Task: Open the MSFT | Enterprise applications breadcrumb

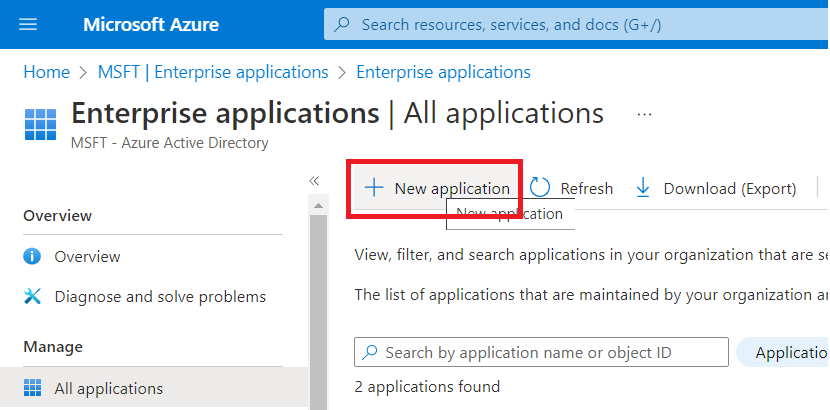Action: point(213,72)
